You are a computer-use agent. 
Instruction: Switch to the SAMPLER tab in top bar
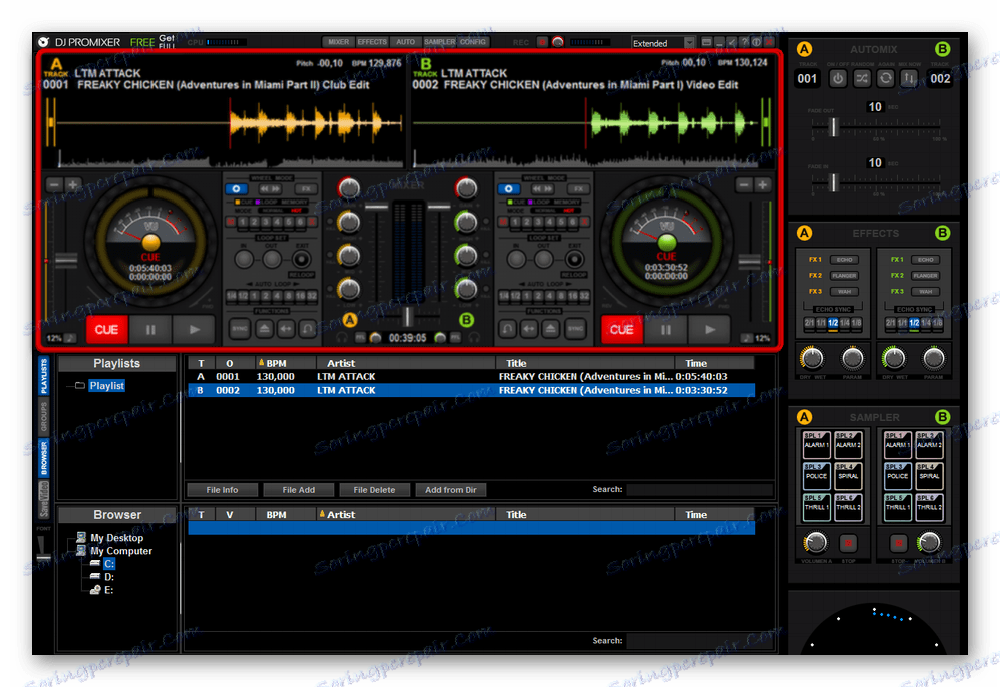point(439,42)
